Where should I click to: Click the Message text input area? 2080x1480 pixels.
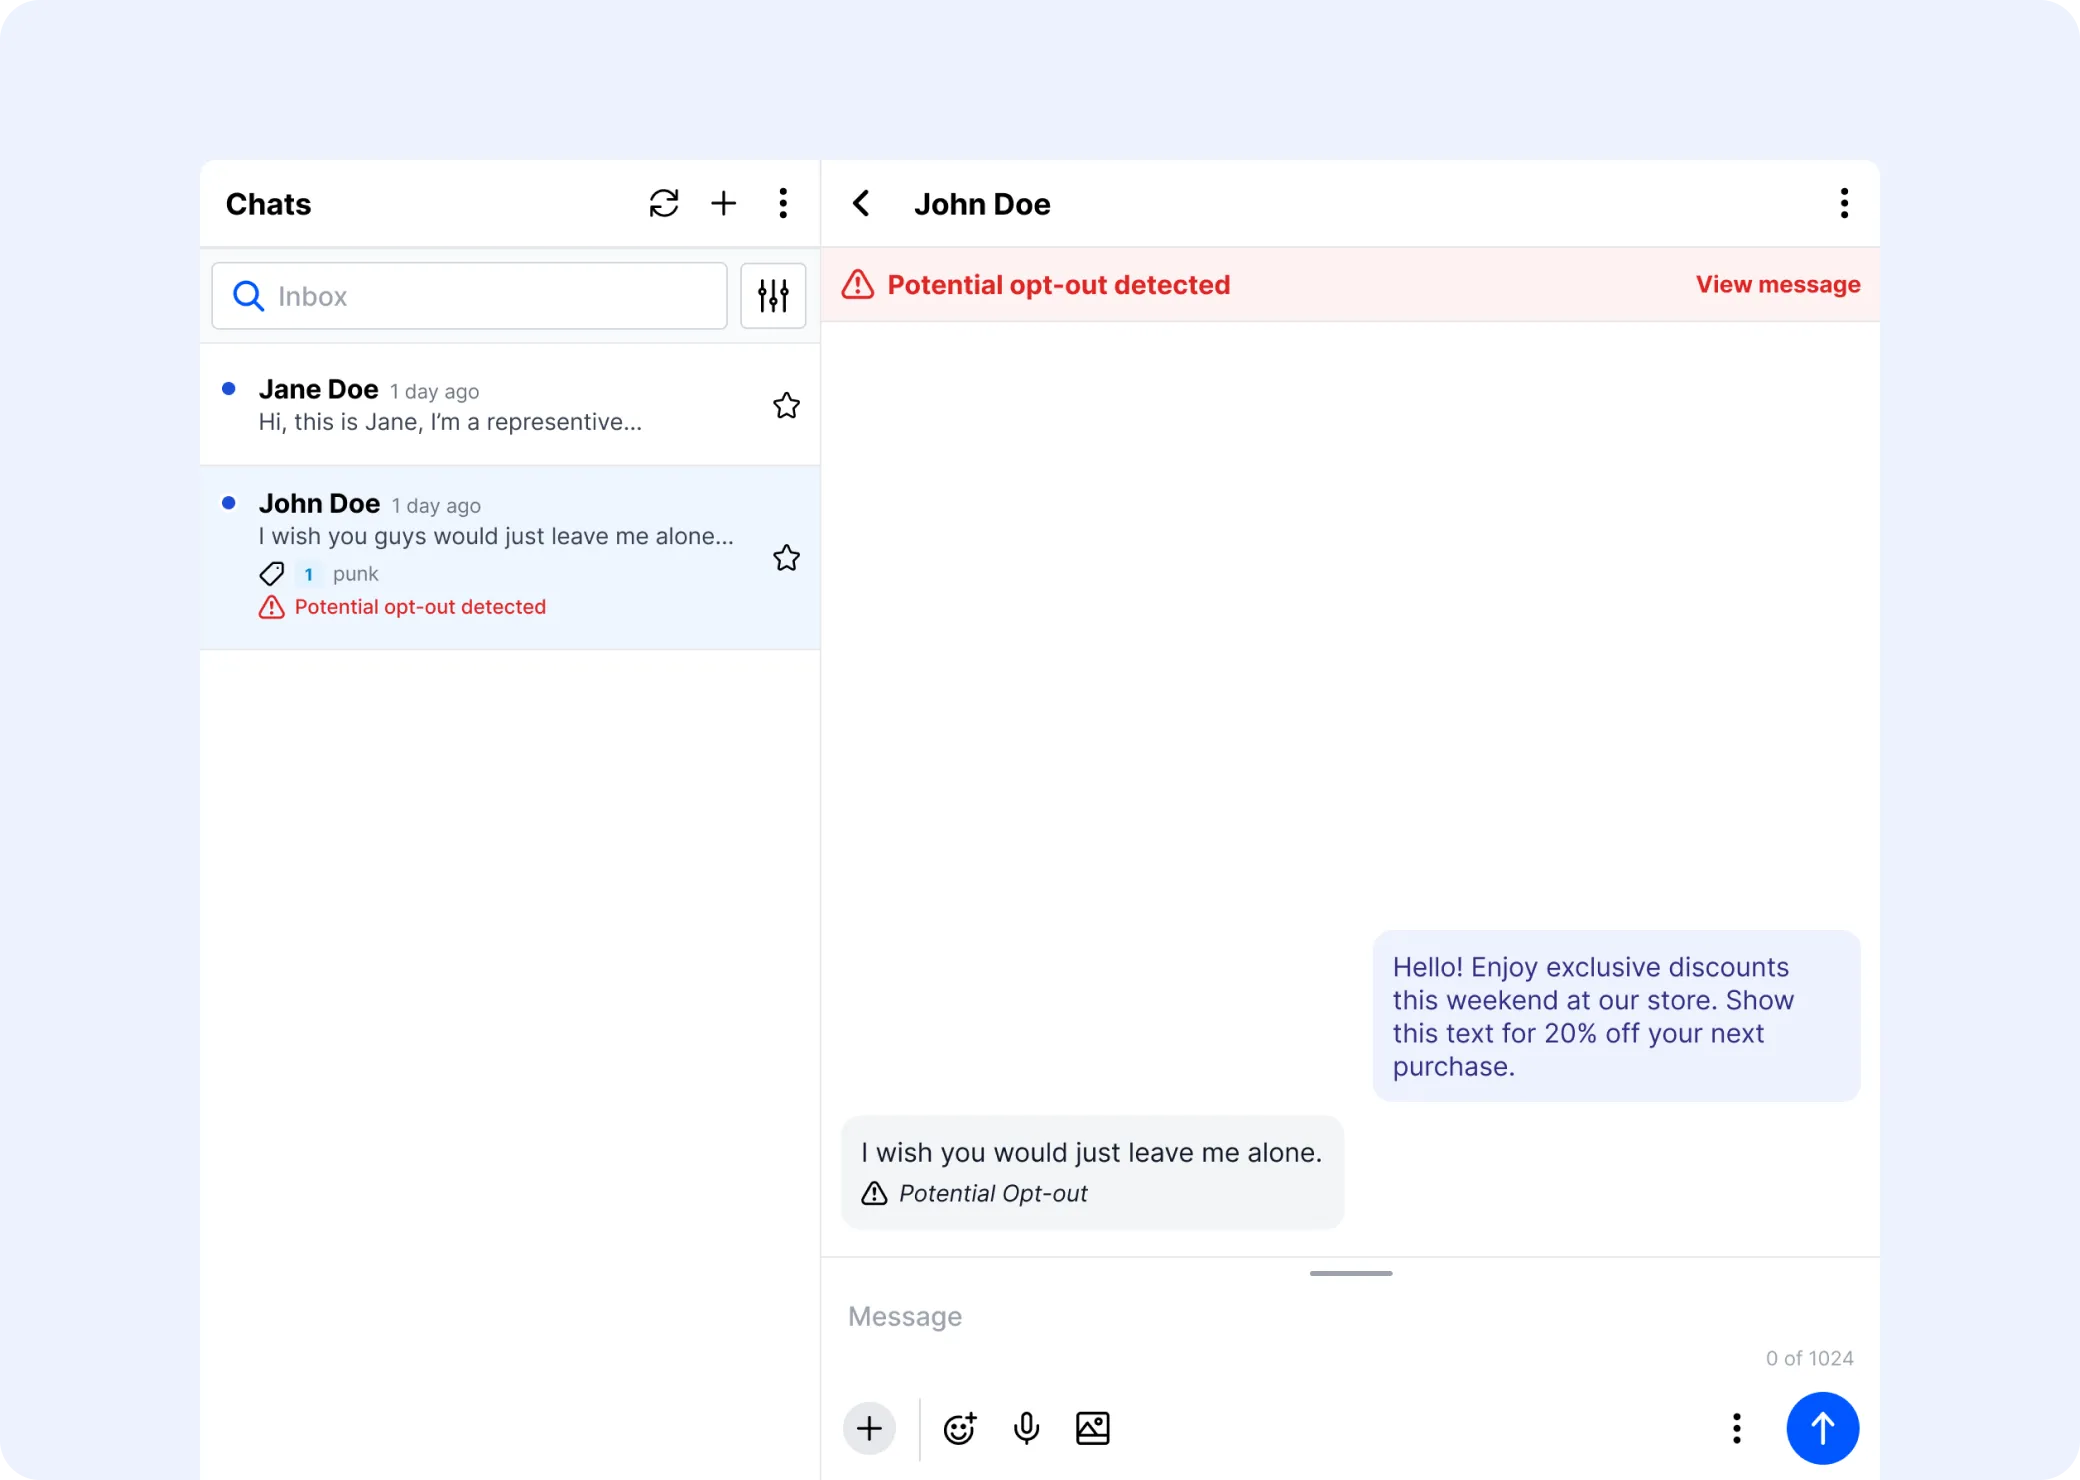pyautogui.click(x=1350, y=1316)
